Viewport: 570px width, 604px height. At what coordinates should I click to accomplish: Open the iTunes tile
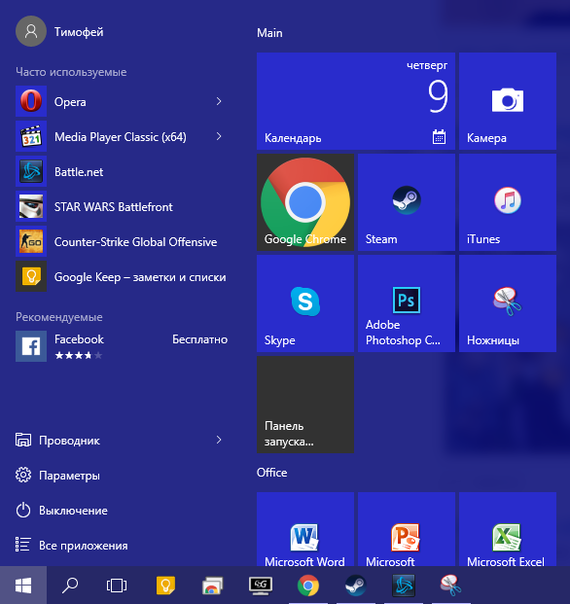(508, 203)
